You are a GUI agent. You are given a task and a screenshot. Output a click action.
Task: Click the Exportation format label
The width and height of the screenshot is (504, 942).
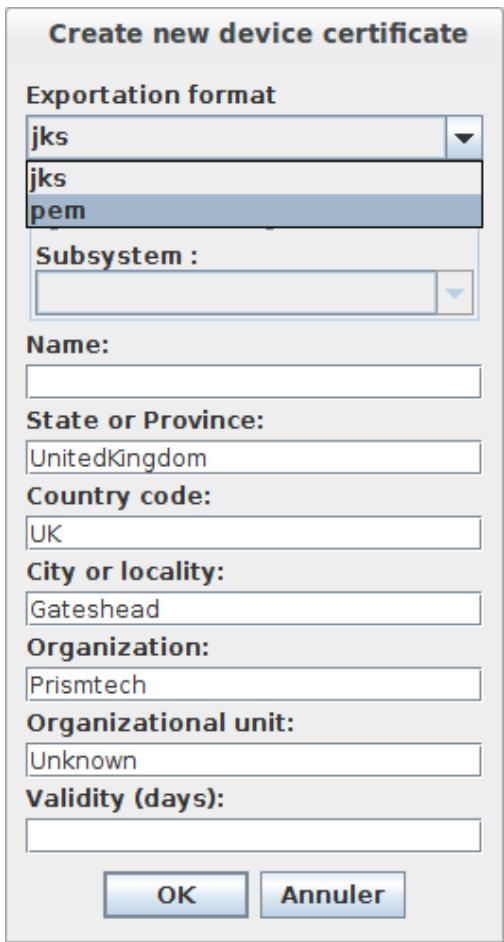(151, 95)
